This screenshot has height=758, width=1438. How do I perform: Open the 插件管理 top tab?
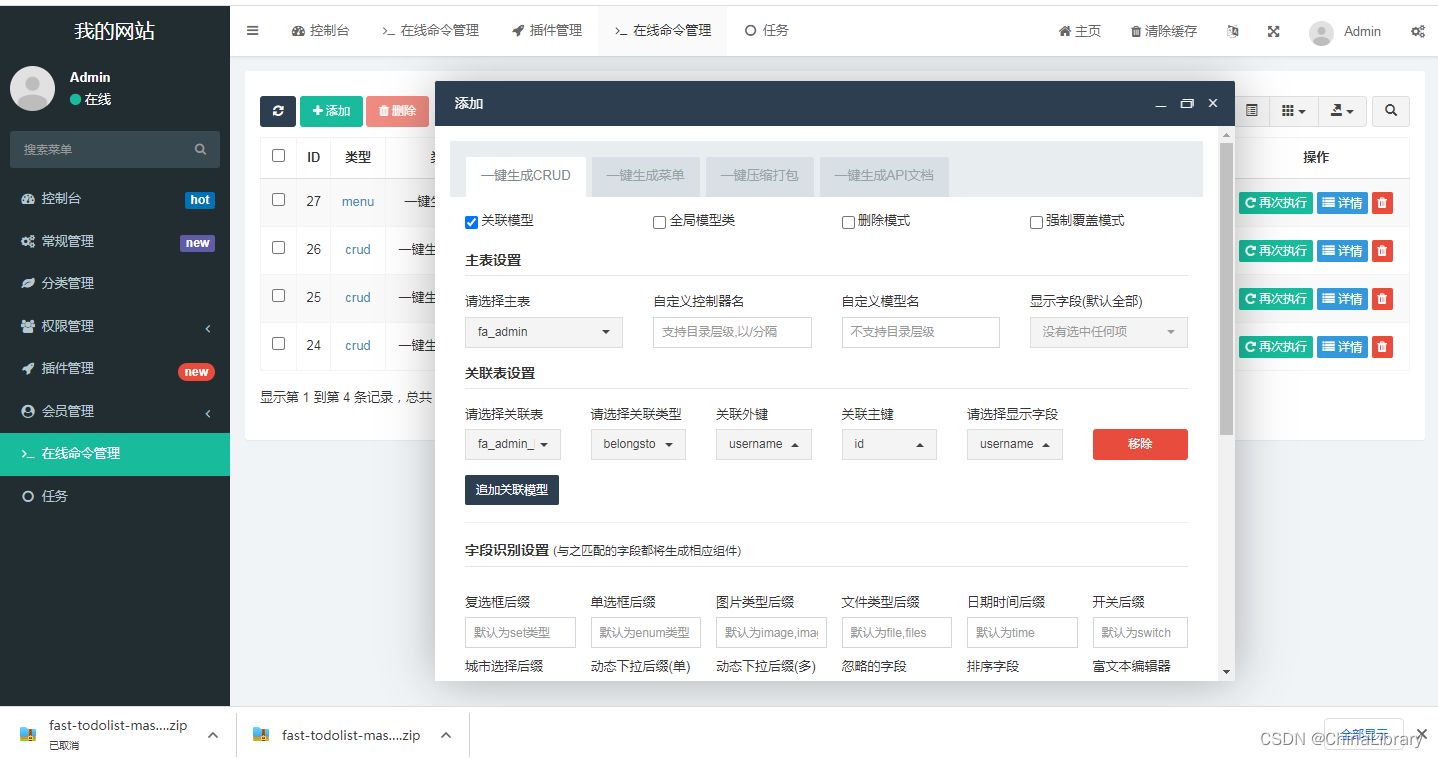point(547,31)
